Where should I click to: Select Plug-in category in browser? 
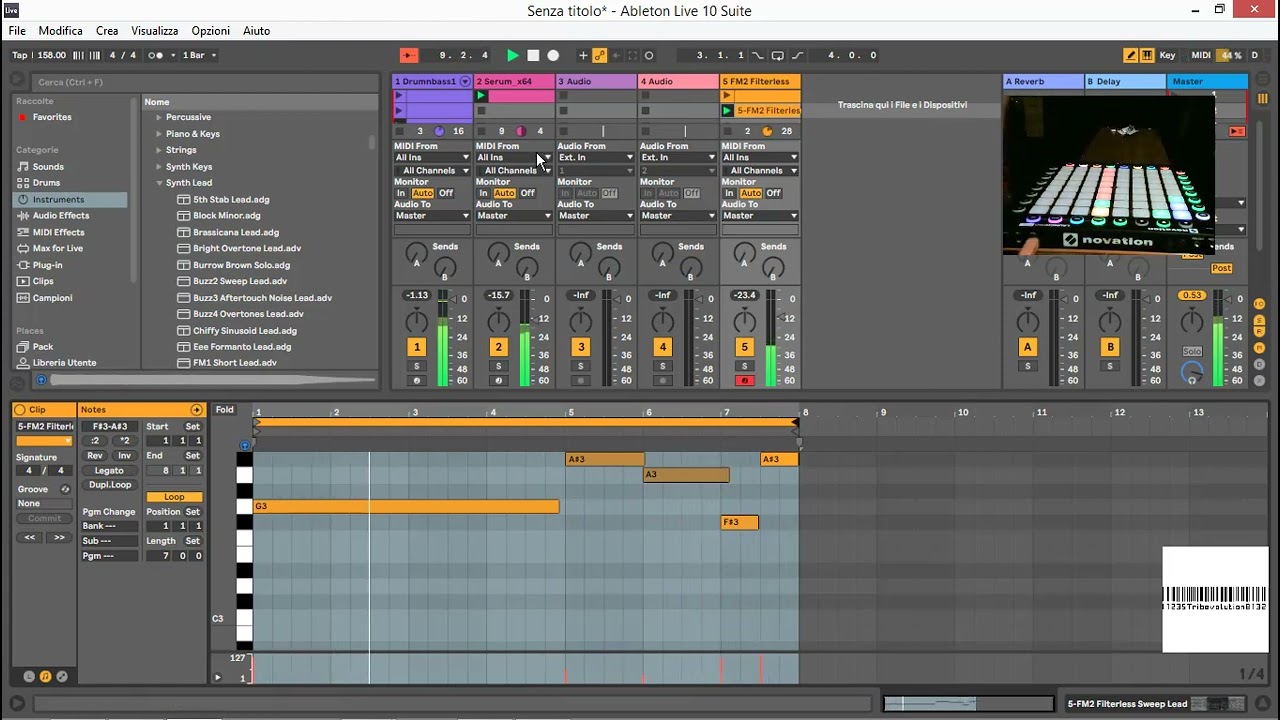tap(47, 265)
